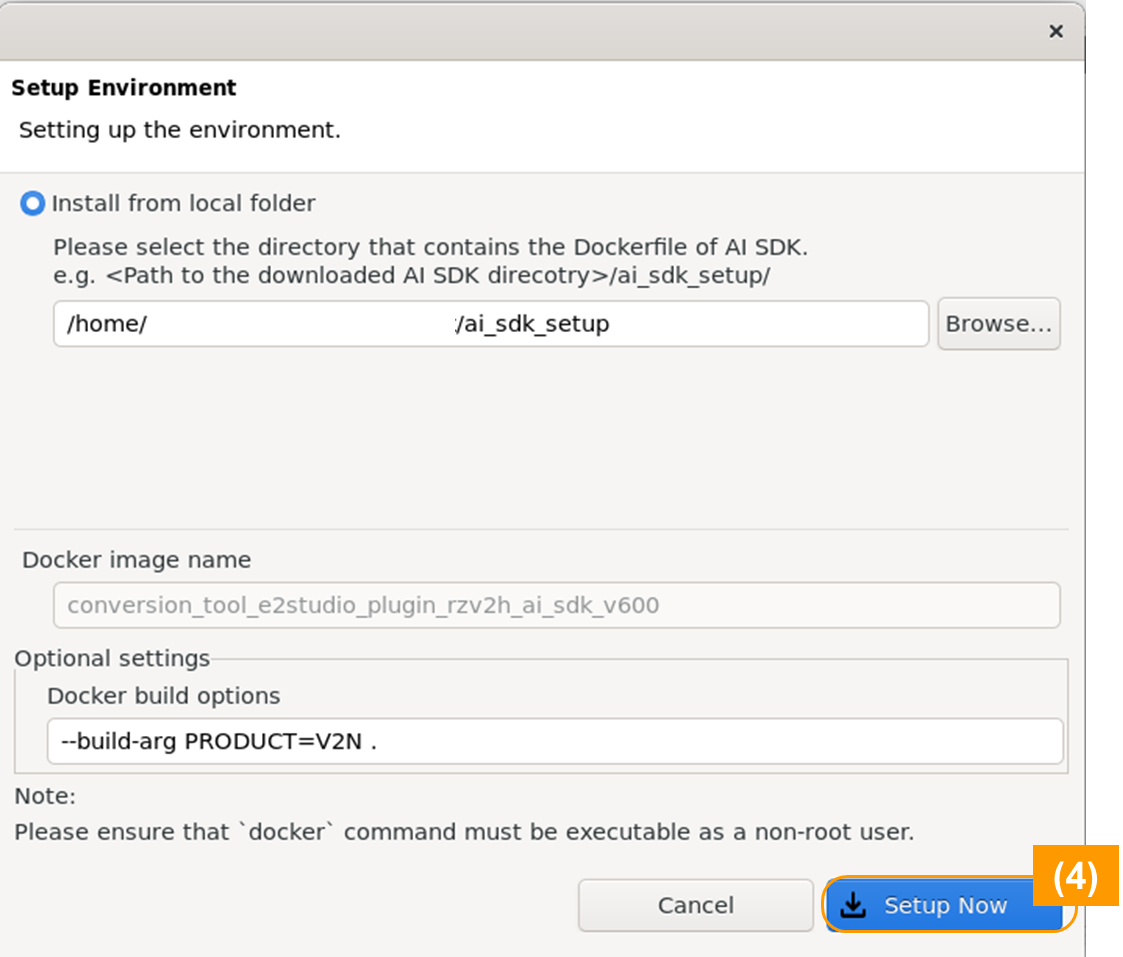Click the Docker image name field
1123x957 pixels.
tap(556, 605)
